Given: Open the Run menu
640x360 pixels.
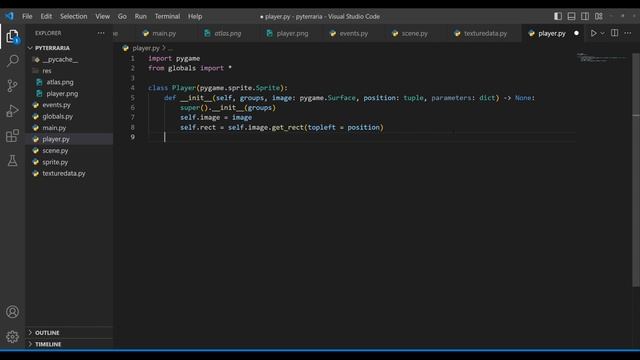Looking at the screenshot, I should (140, 16).
